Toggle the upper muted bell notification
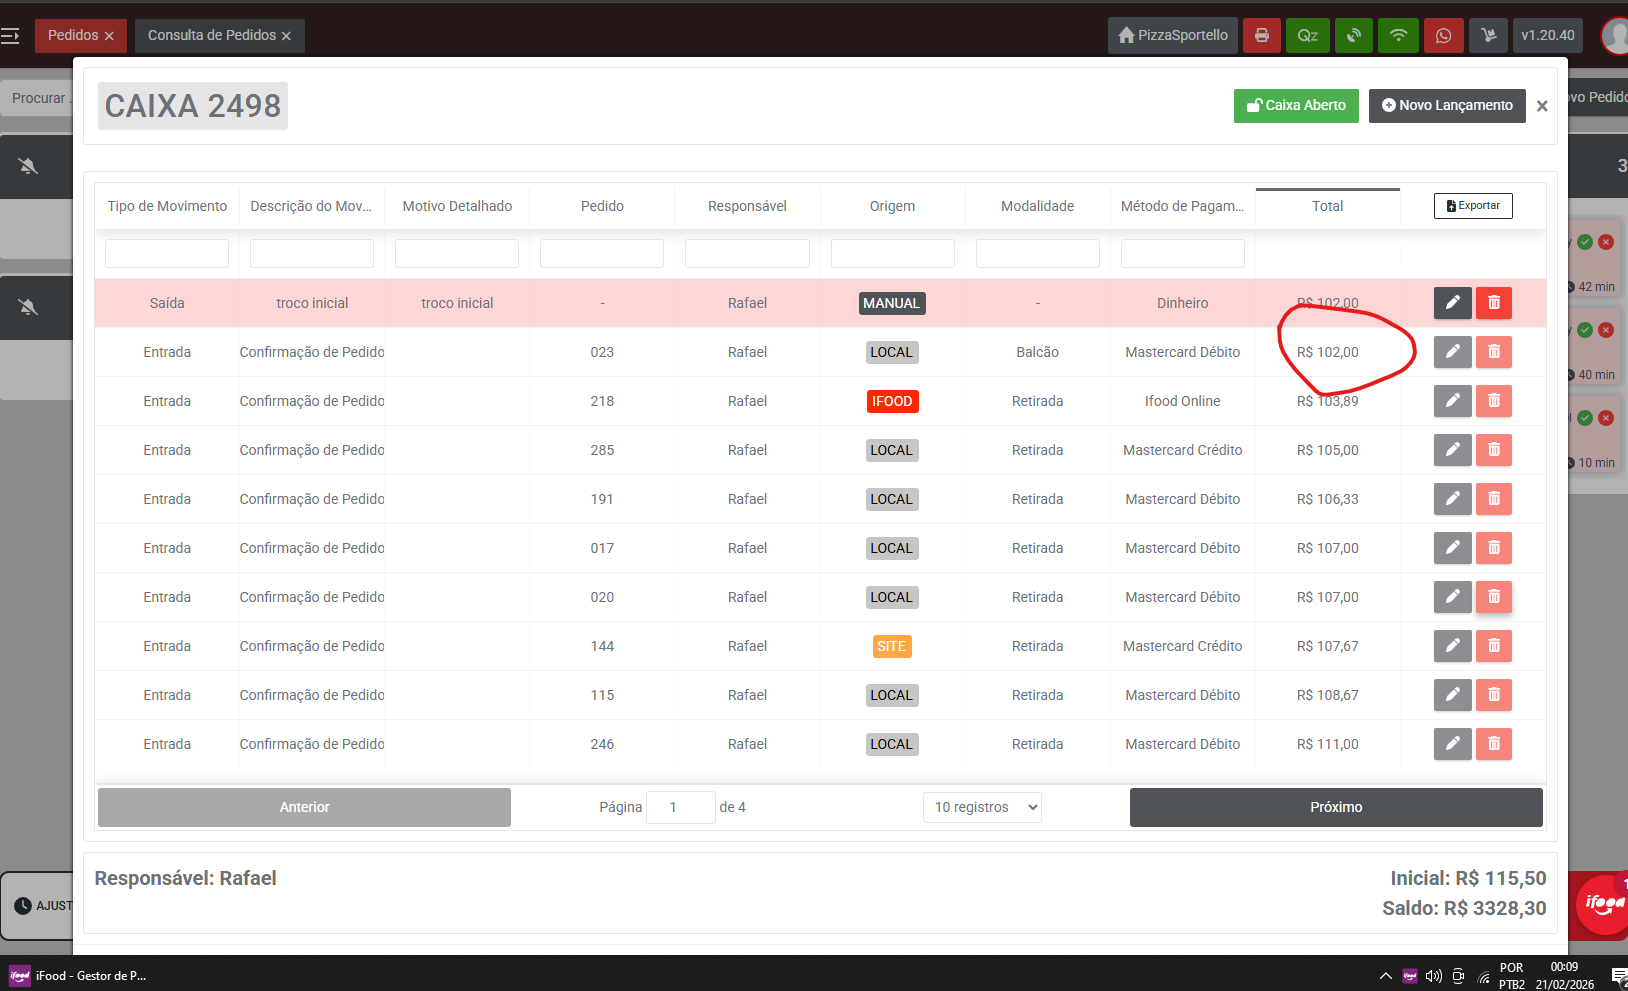Screen dimensions: 1628x991 [x=28, y=166]
